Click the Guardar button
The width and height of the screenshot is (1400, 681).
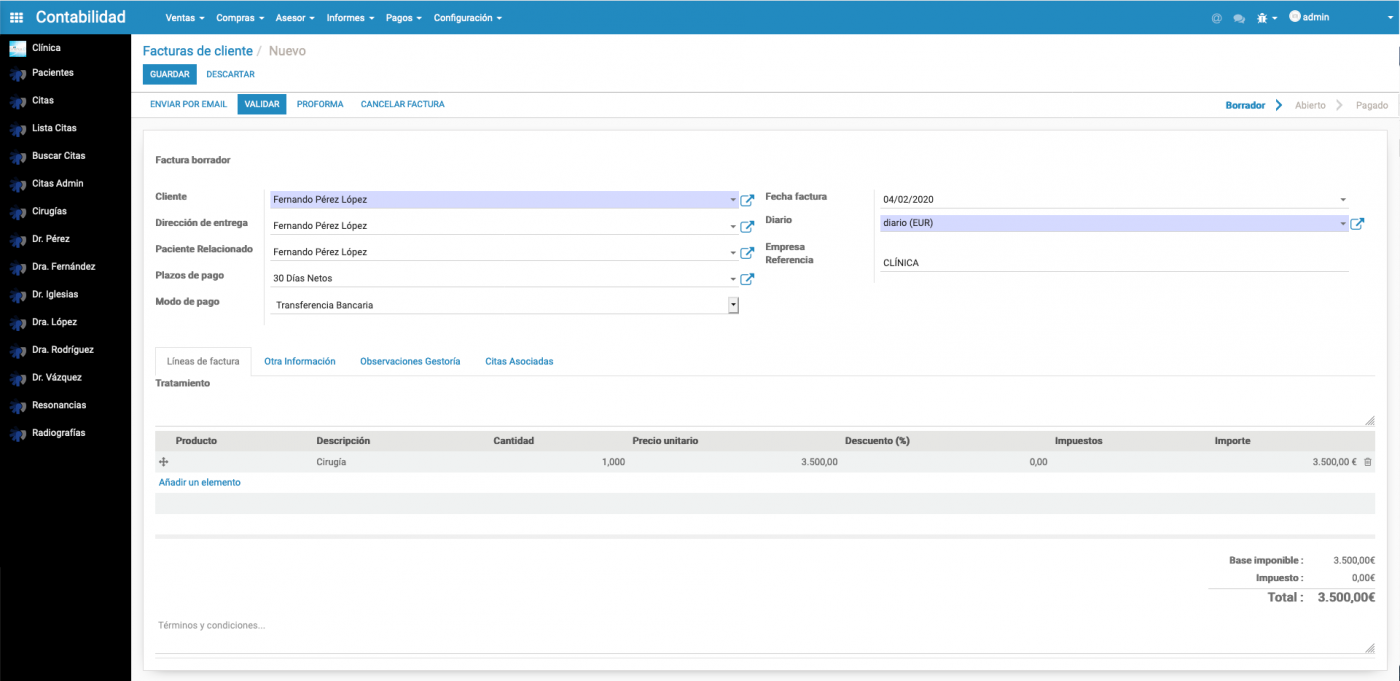[x=169, y=74]
